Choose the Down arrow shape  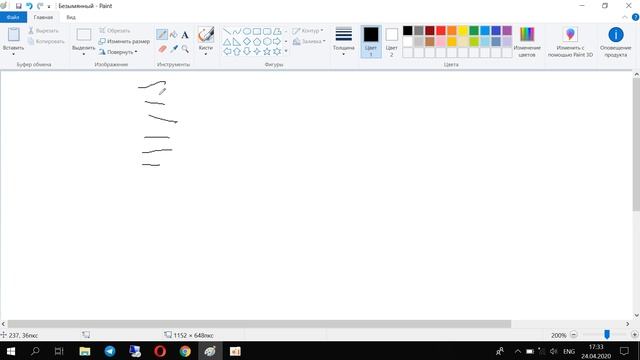pos(247,51)
